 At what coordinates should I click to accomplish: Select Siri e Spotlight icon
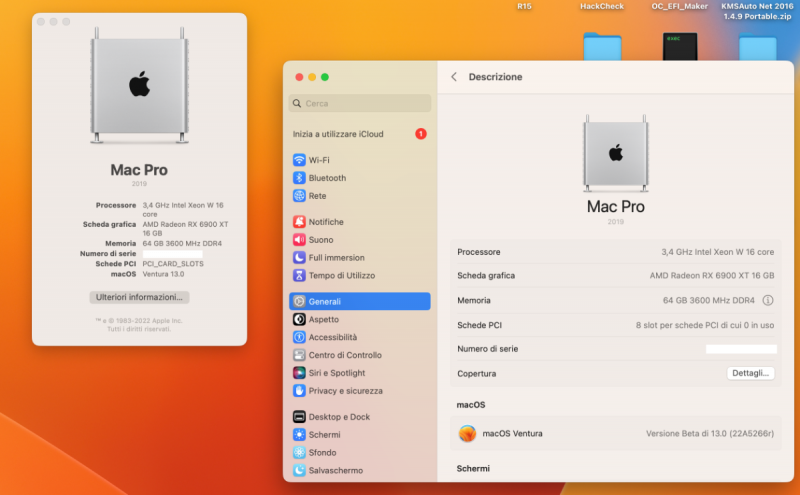click(300, 373)
